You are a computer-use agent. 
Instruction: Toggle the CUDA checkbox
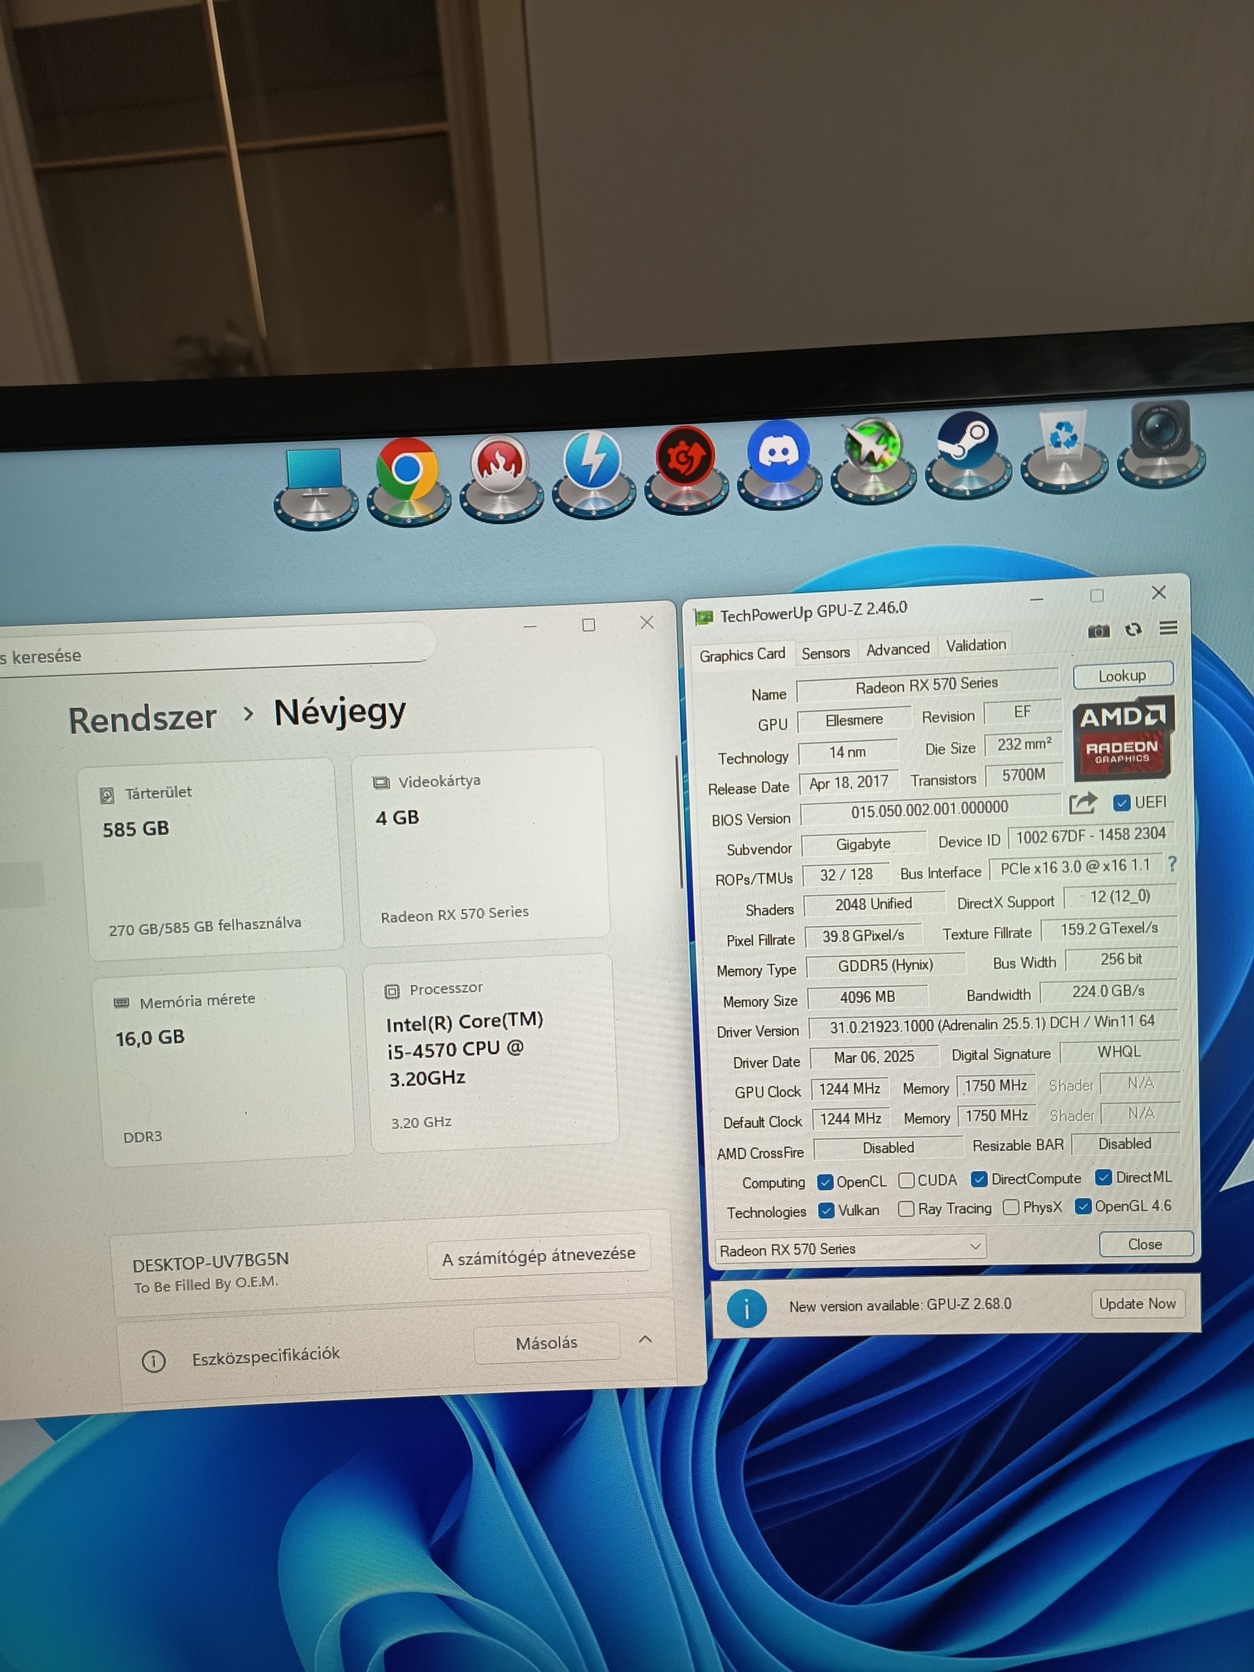pyautogui.click(x=906, y=1180)
